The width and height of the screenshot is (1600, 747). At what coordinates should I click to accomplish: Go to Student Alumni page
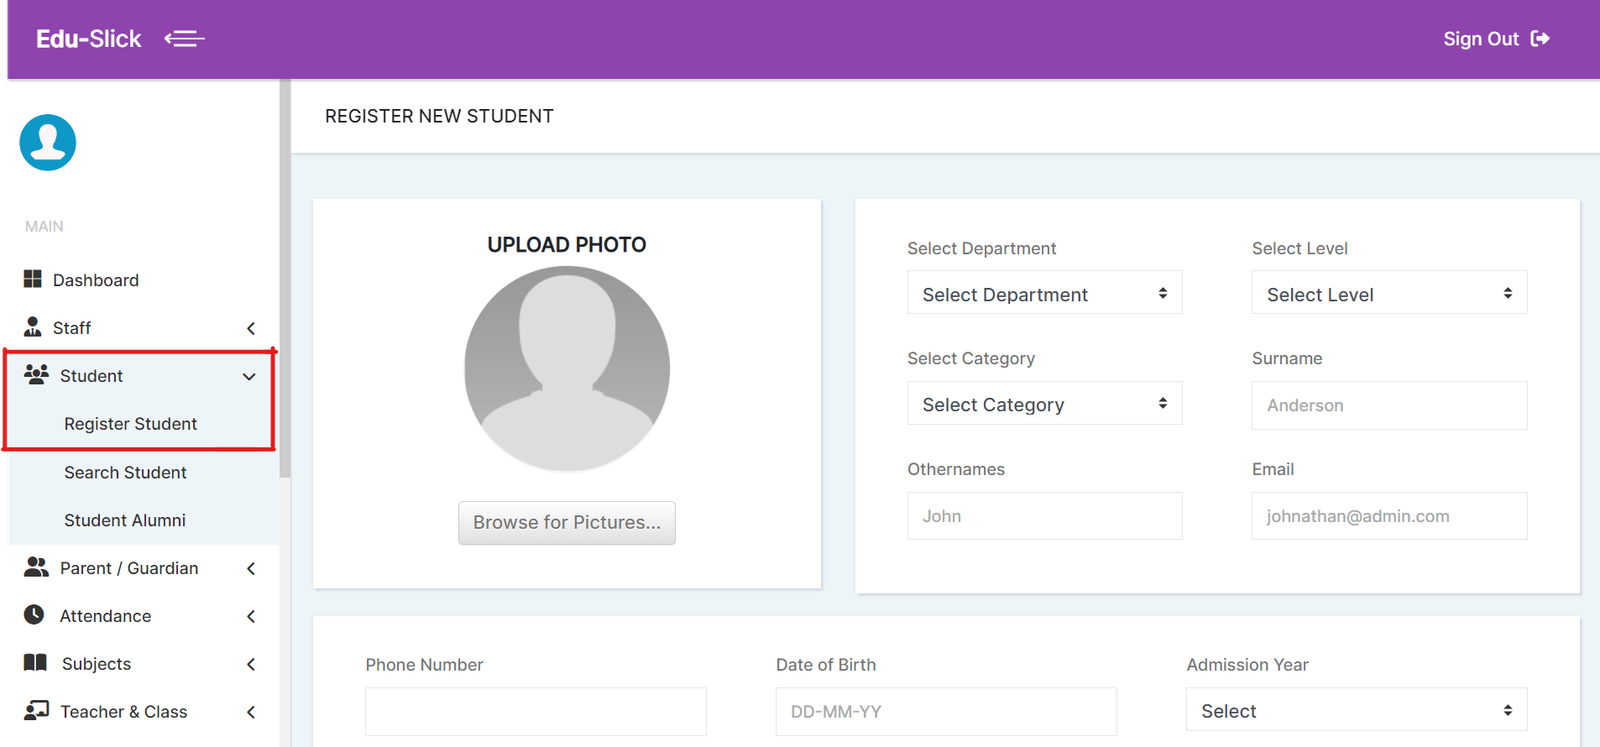(125, 520)
